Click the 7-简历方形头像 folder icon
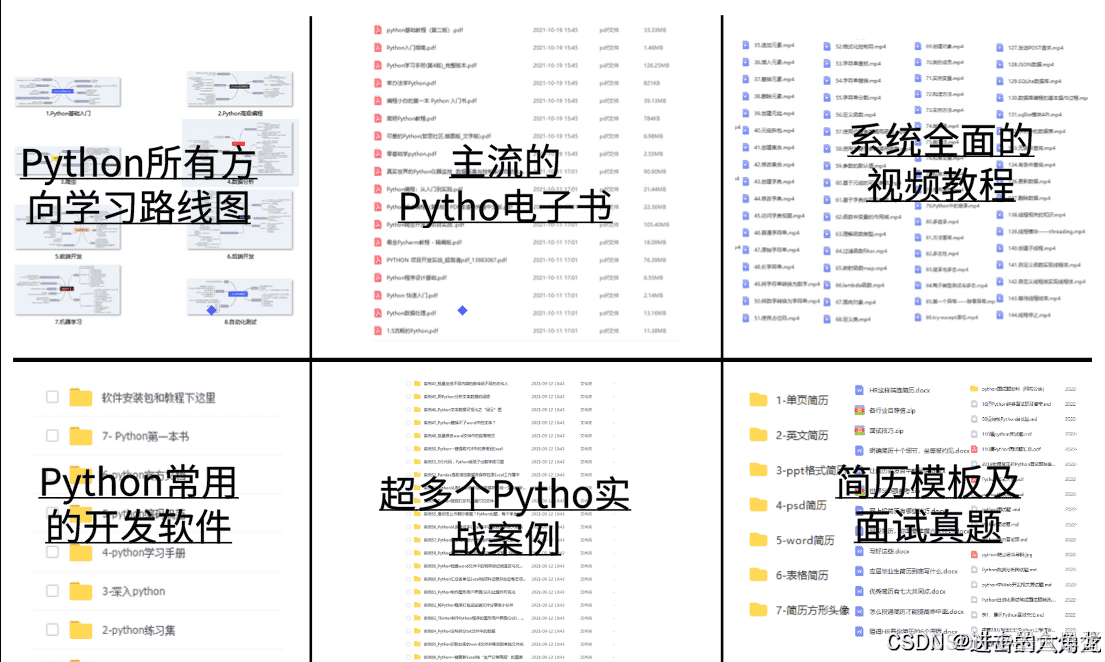The image size is (1105, 662). (x=758, y=610)
